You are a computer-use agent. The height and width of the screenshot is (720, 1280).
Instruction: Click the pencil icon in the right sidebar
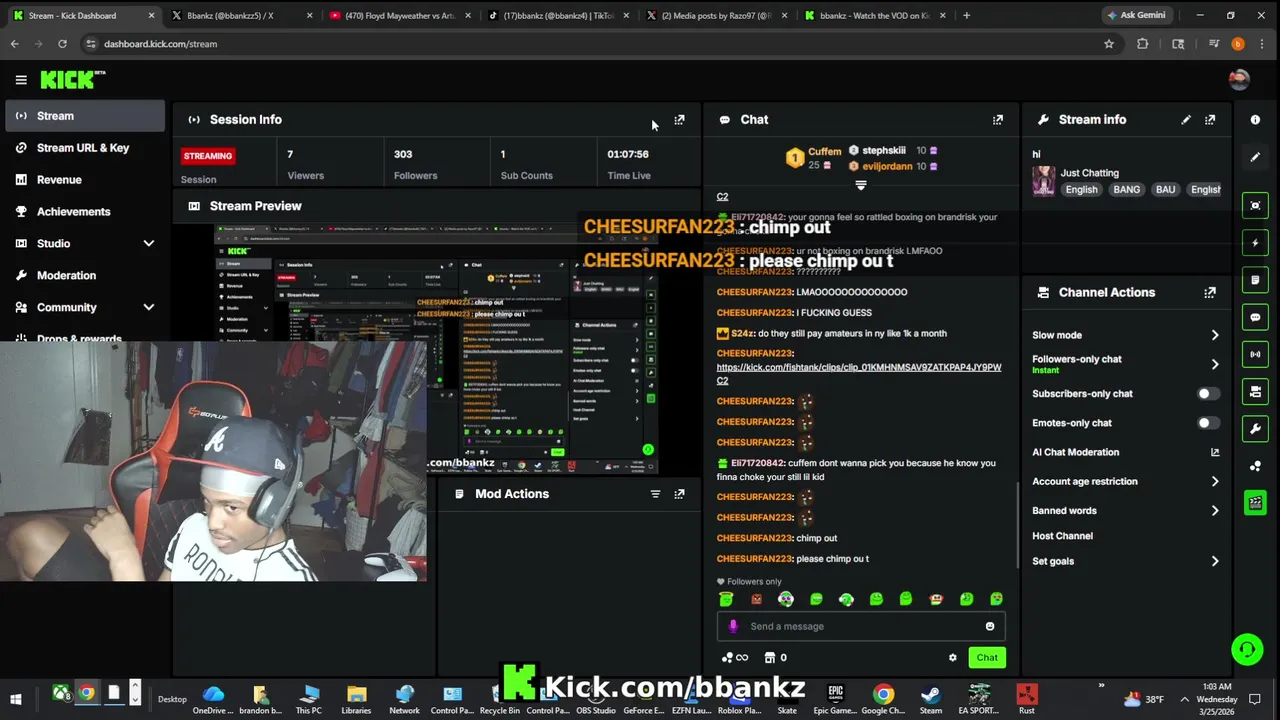point(1255,157)
